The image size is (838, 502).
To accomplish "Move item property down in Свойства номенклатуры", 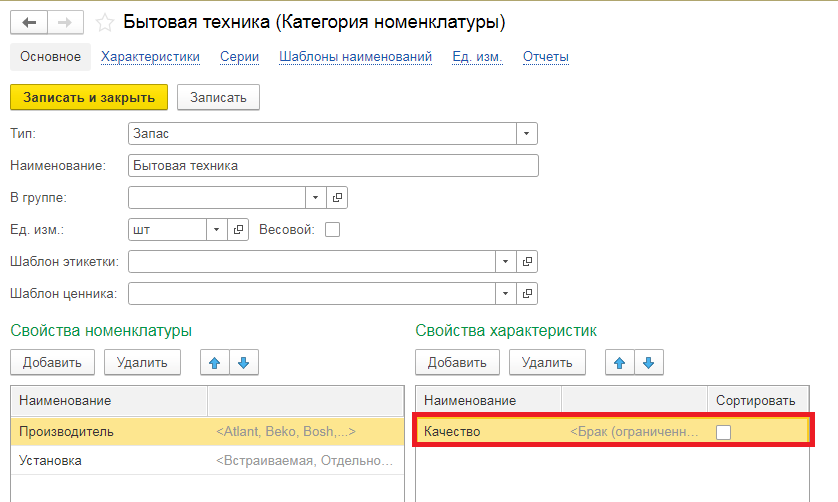I will coord(244,363).
